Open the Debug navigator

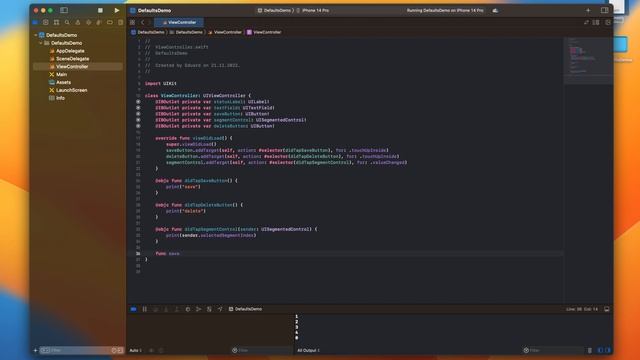pyautogui.click(x=99, y=22)
